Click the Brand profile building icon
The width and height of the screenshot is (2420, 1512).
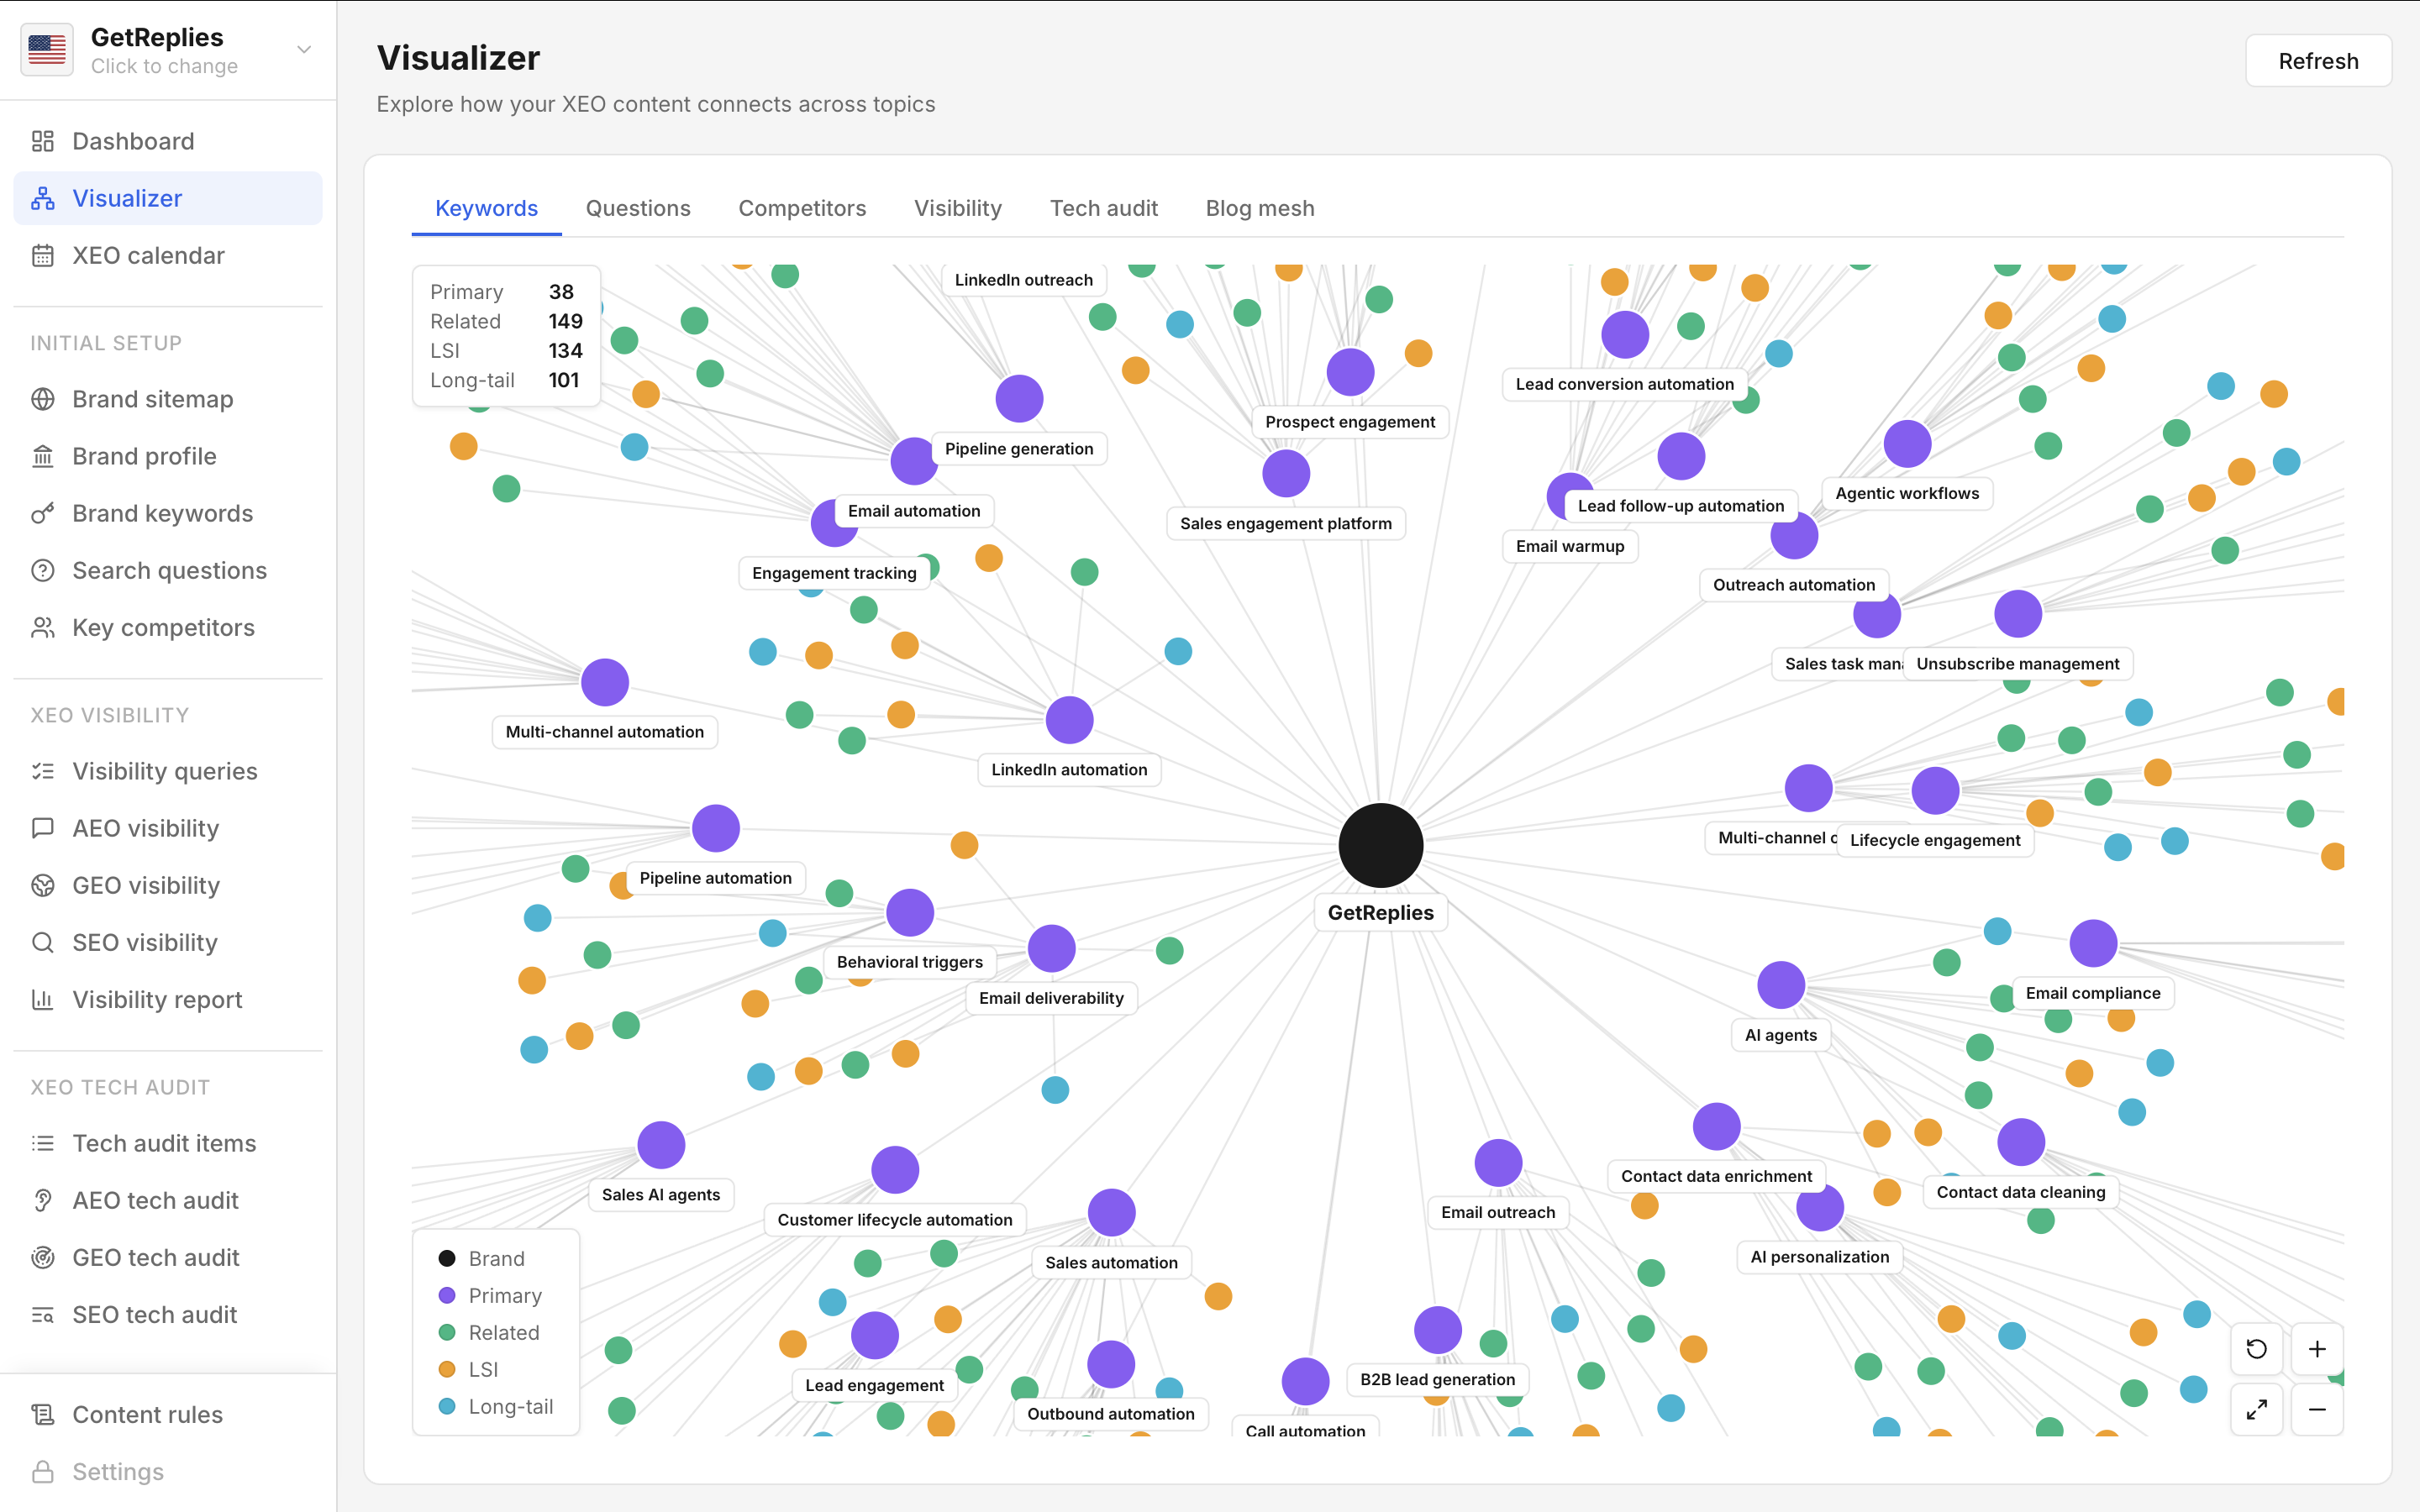point(42,456)
